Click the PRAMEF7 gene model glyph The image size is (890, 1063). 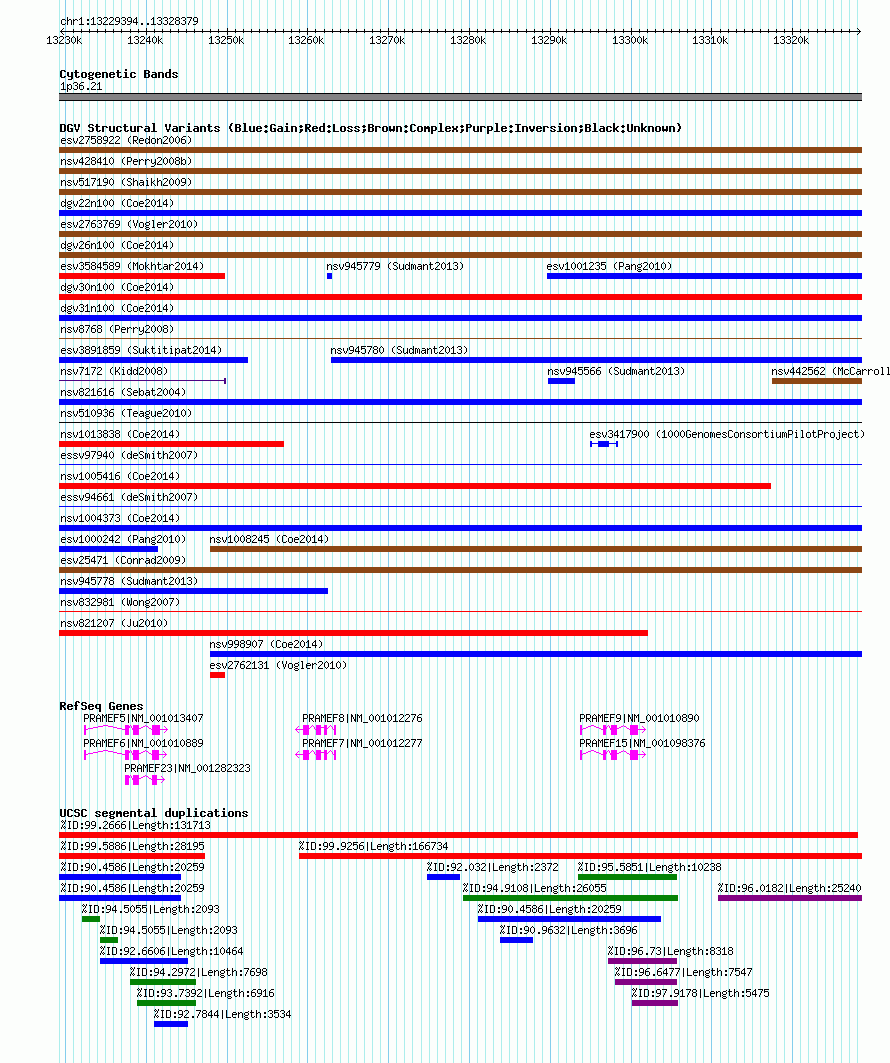pos(316,755)
